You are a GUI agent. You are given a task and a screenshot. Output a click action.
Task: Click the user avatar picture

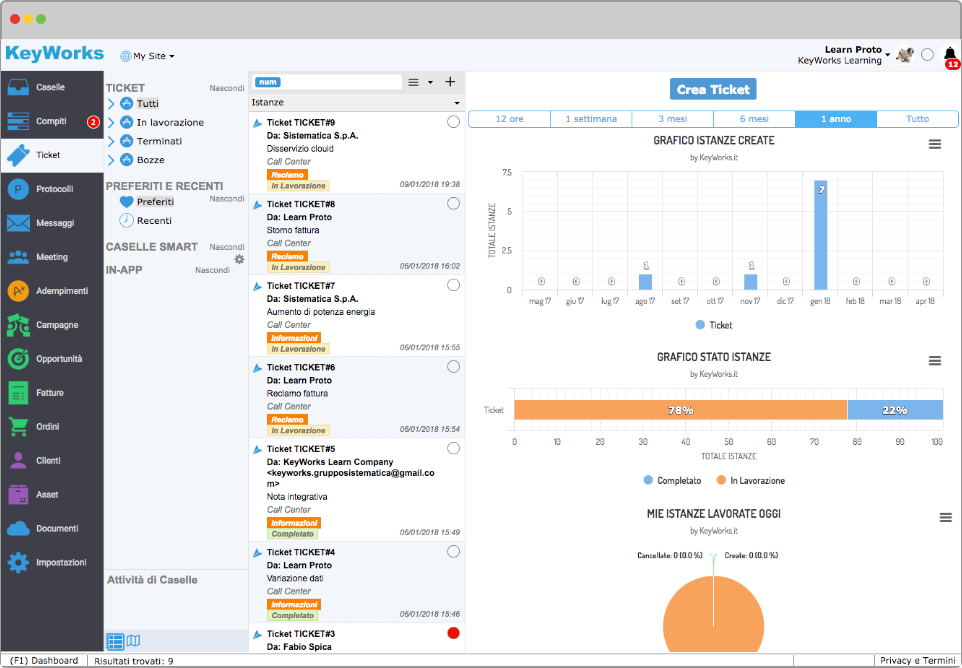[905, 55]
